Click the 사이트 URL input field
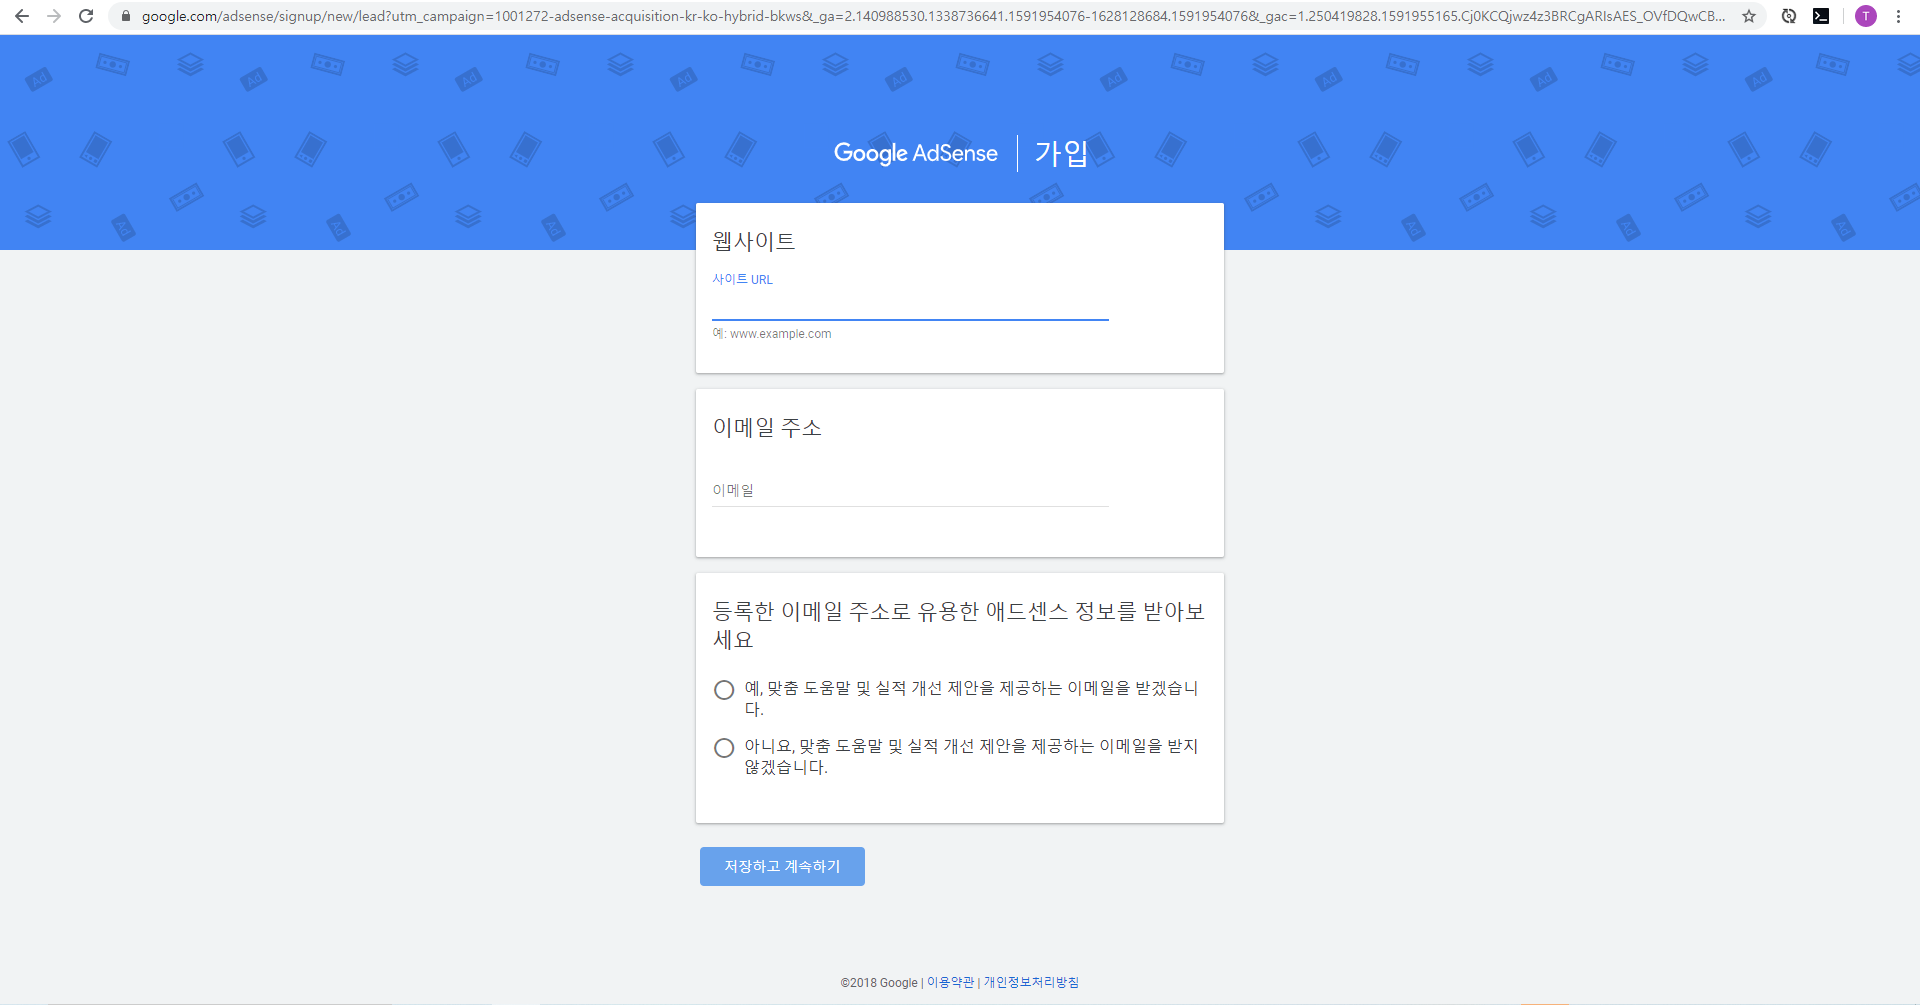 (x=910, y=304)
